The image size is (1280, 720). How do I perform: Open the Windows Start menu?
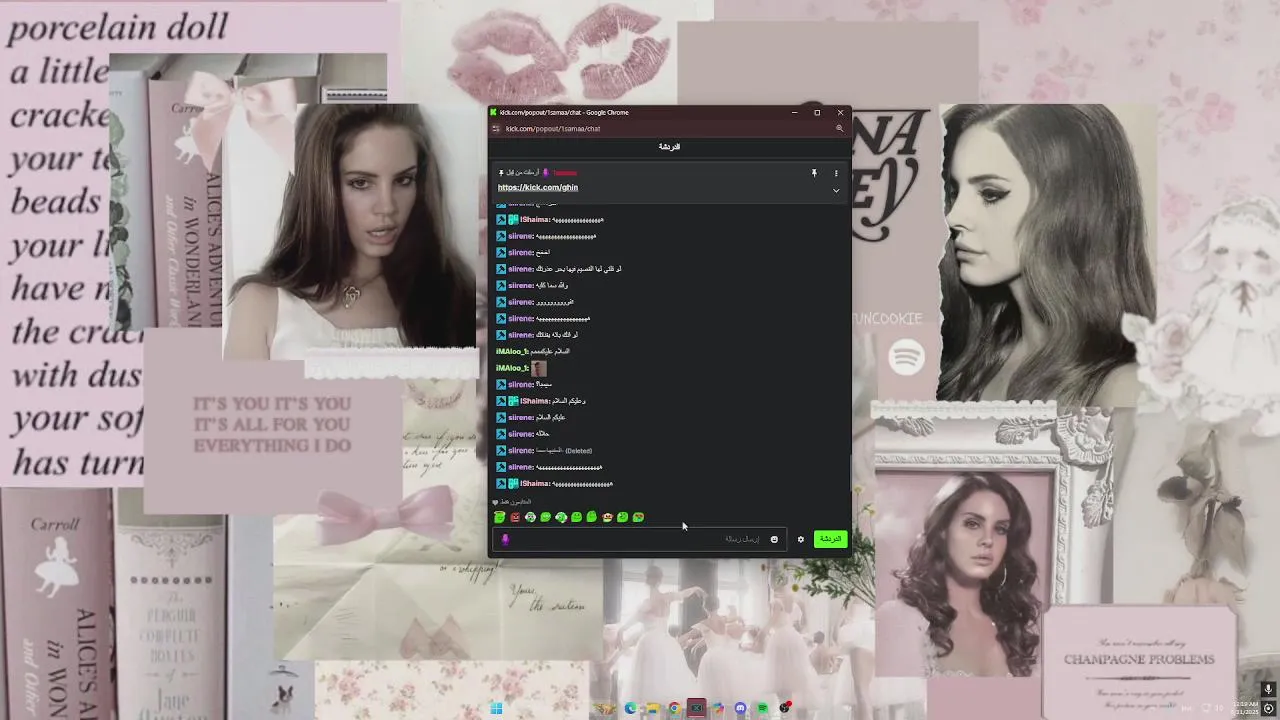click(x=496, y=708)
